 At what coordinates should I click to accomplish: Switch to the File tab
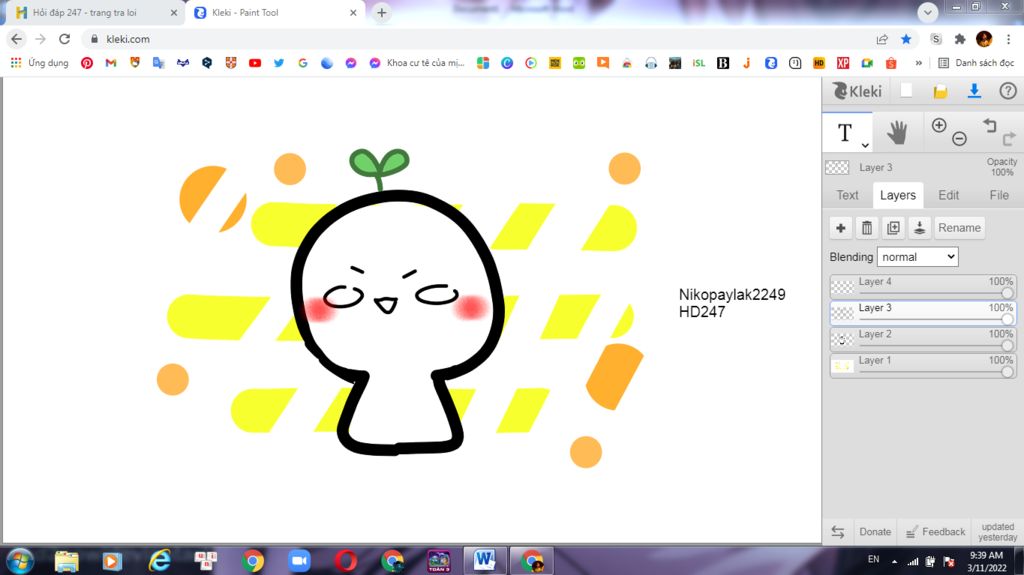click(999, 195)
